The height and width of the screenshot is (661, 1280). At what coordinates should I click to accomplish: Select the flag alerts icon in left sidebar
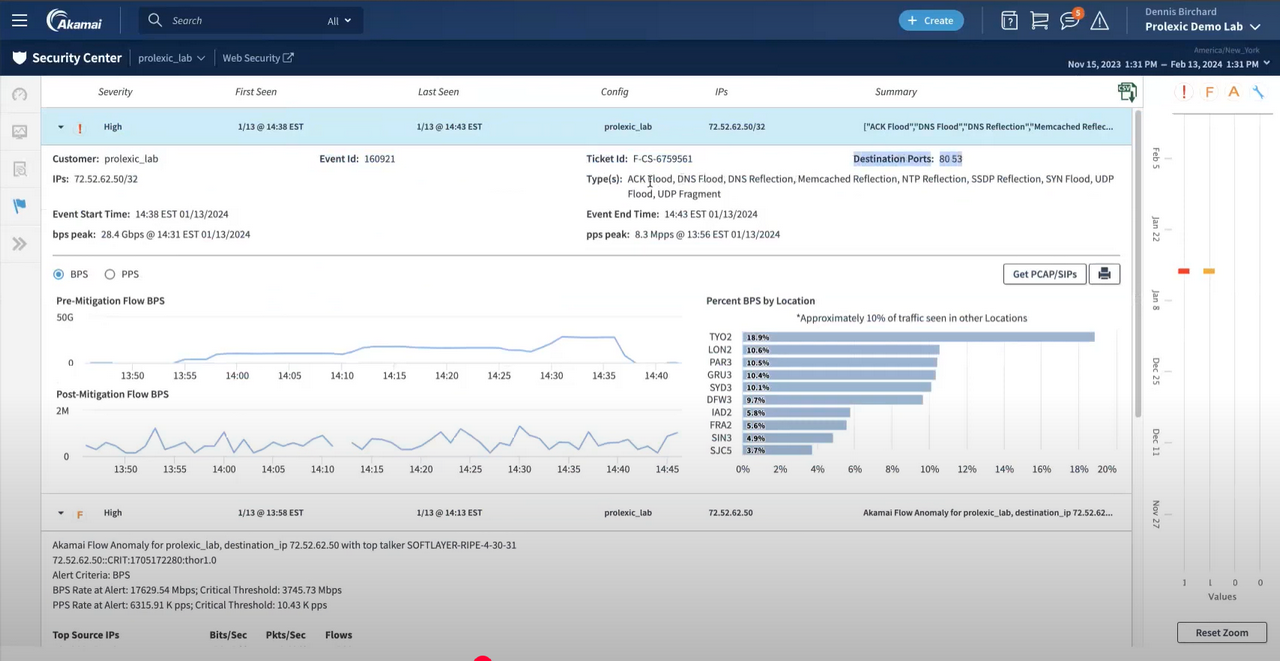pos(18,206)
